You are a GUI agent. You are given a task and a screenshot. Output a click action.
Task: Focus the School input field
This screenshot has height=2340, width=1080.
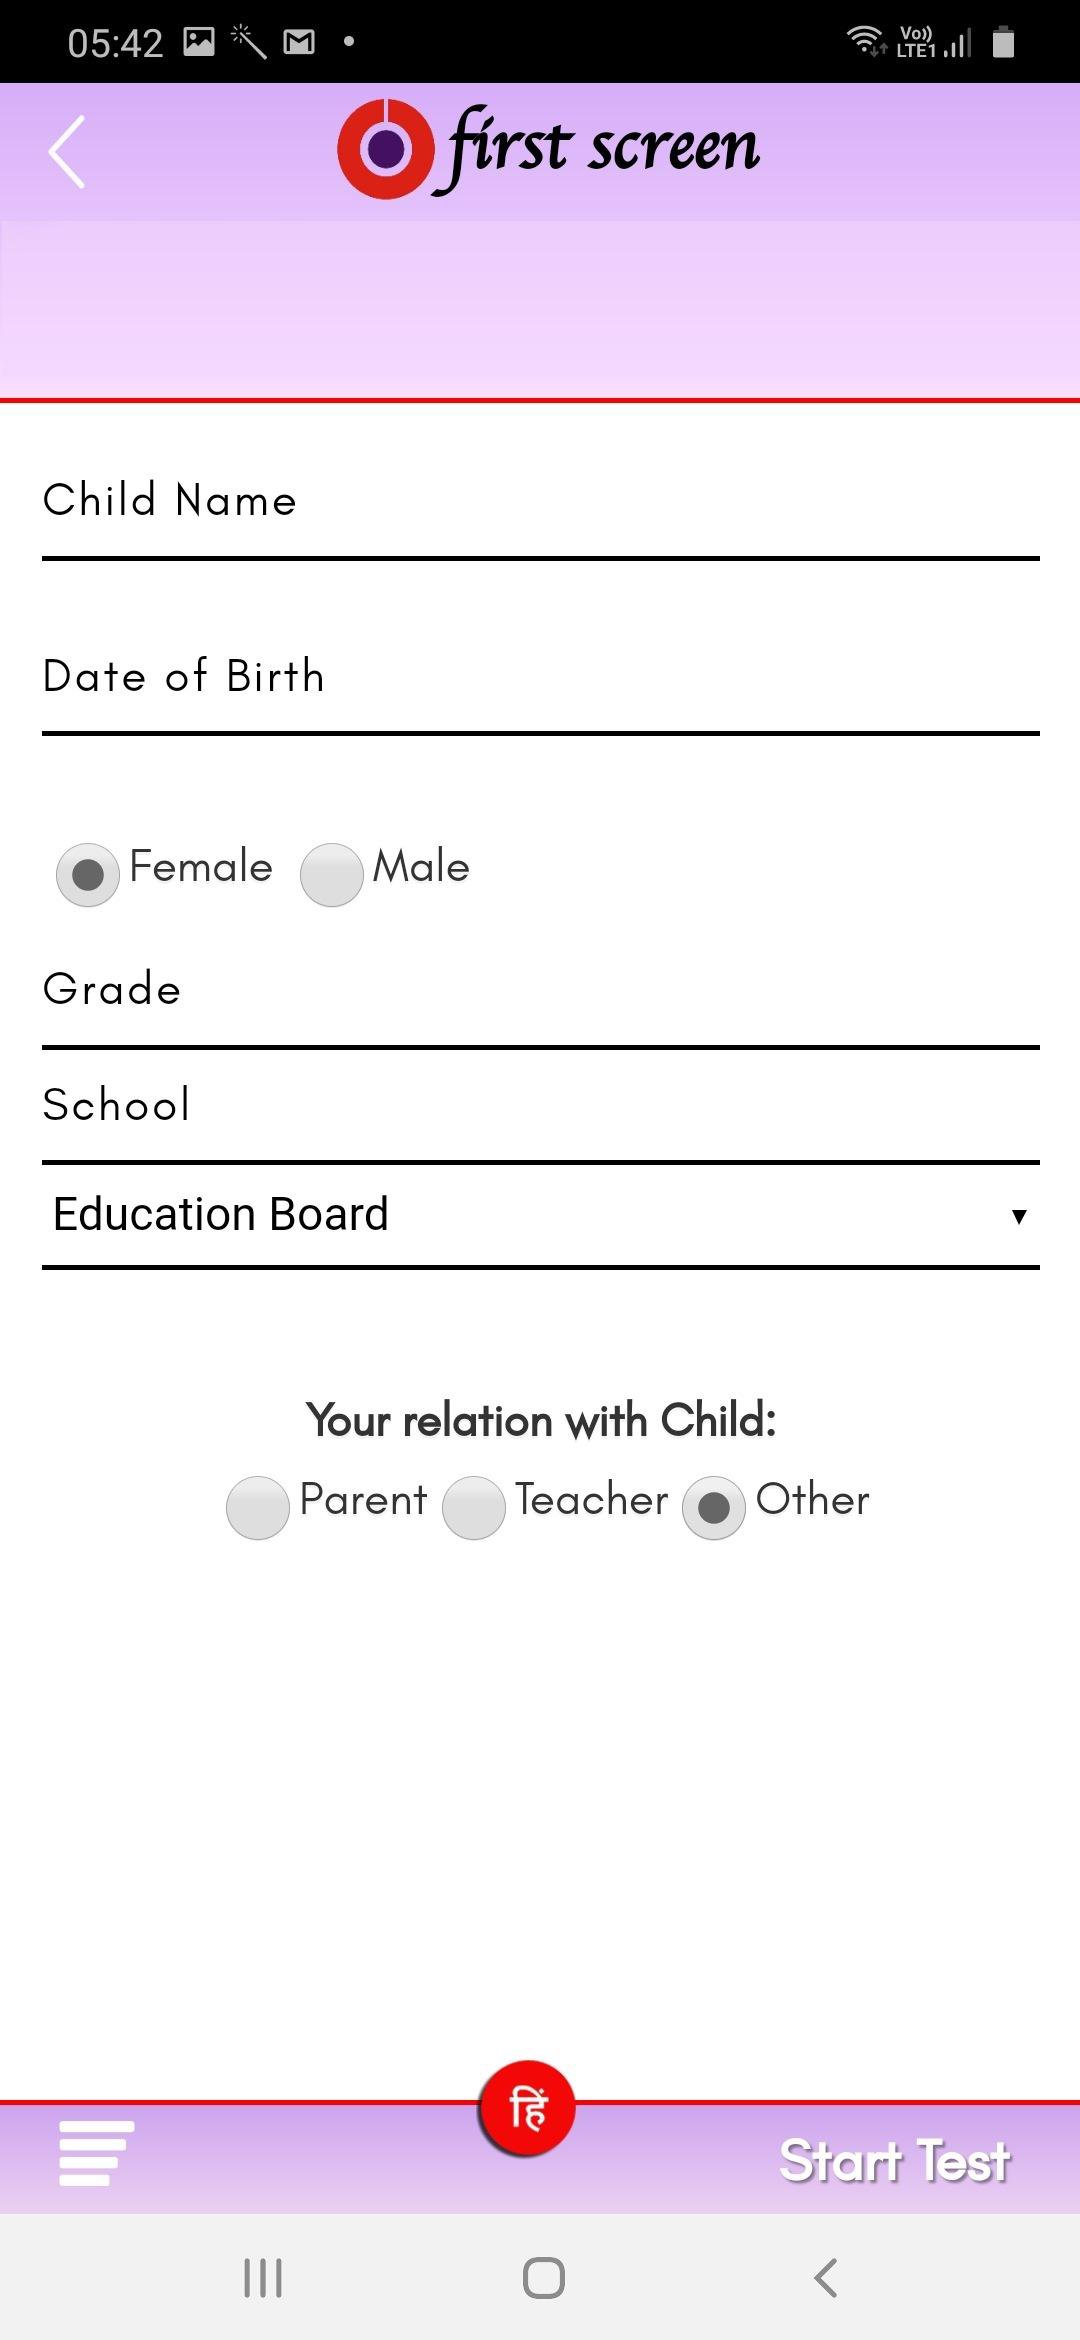point(540,1106)
